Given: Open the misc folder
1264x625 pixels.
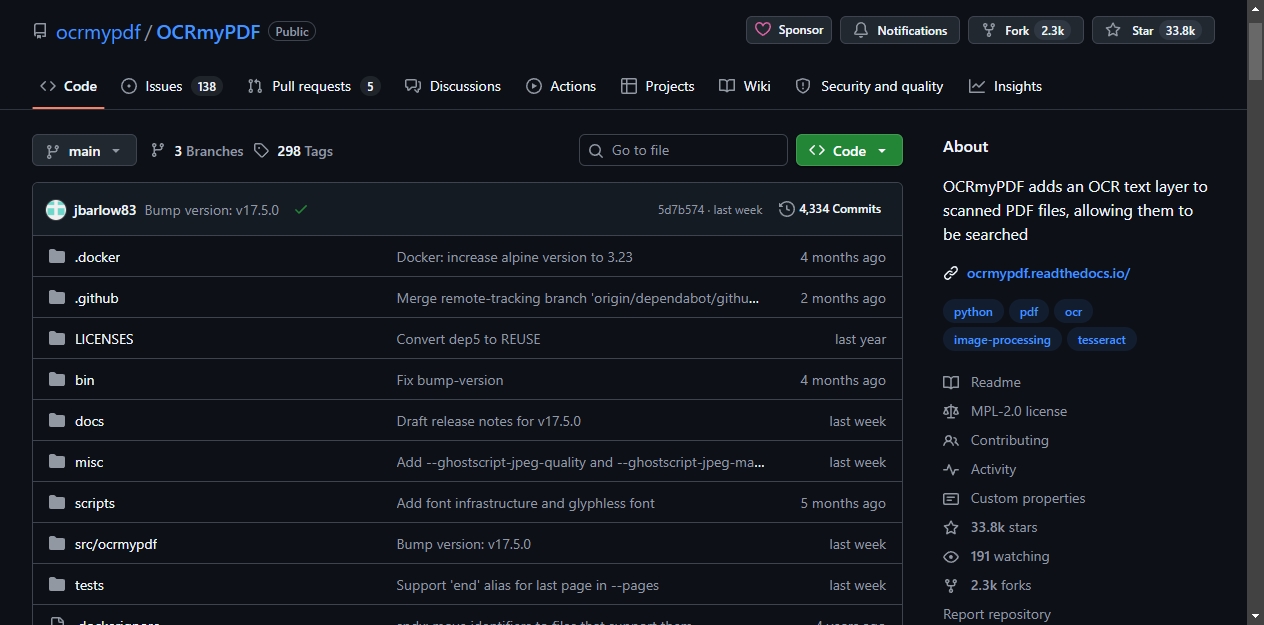Looking at the screenshot, I should [89, 462].
